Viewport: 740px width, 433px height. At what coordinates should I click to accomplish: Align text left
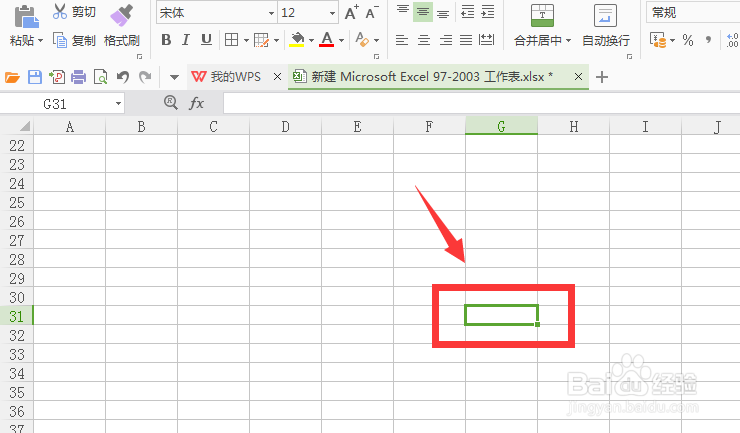click(402, 40)
